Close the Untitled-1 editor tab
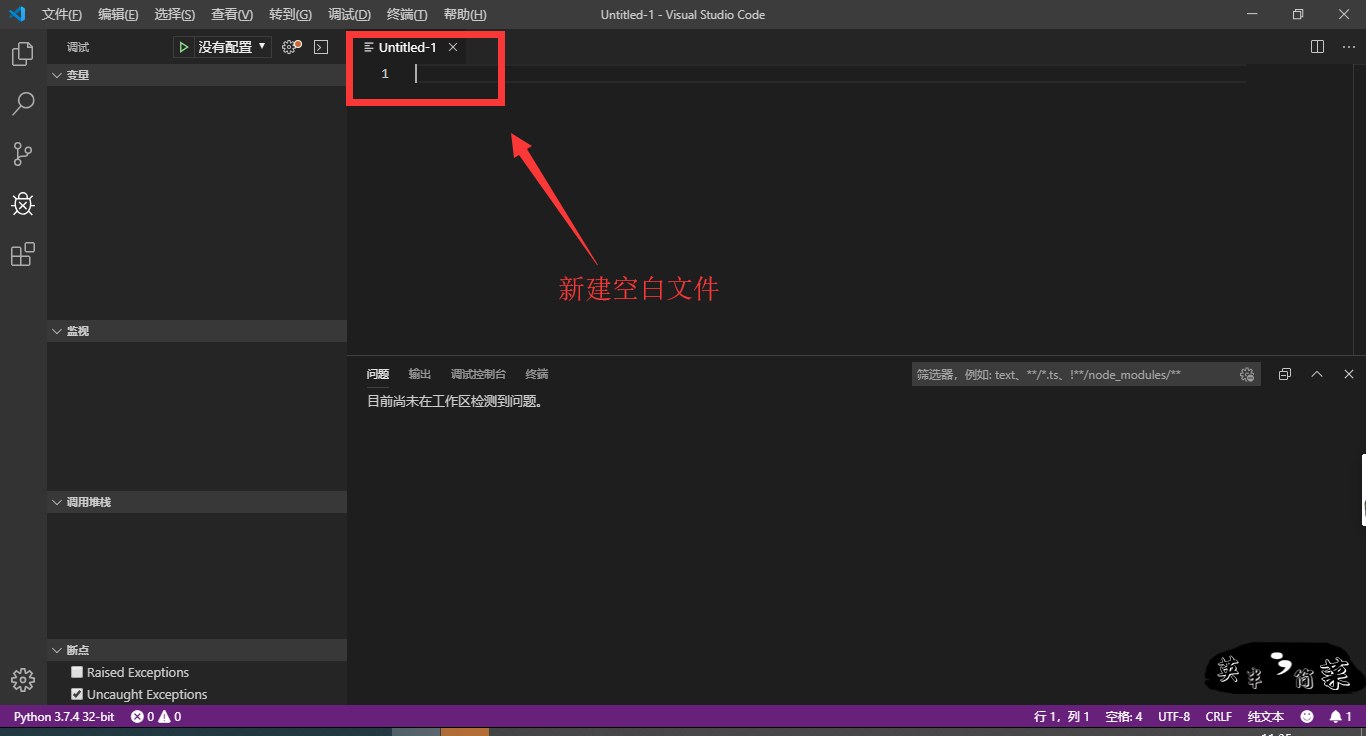 click(453, 47)
